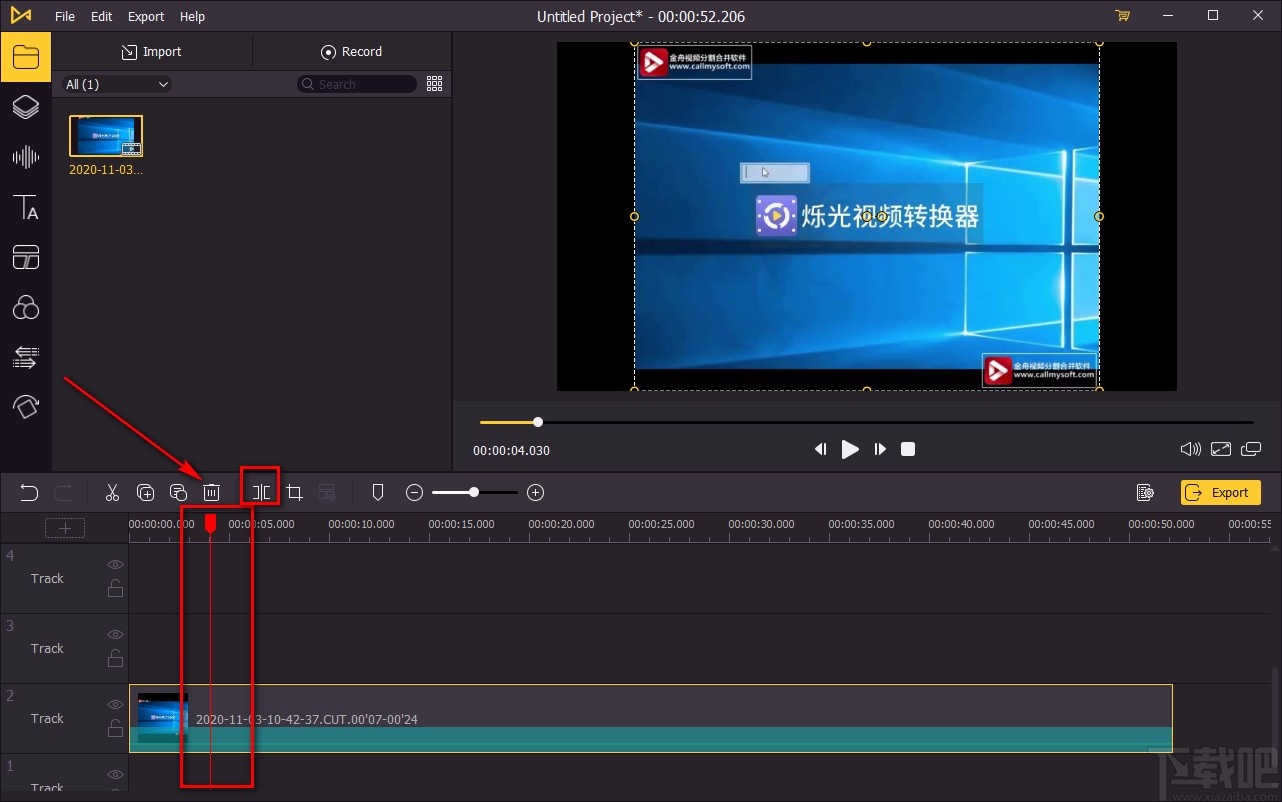Screen dimensions: 1282x802
Task: Click the Split clip icon in toolbar
Action: (x=261, y=492)
